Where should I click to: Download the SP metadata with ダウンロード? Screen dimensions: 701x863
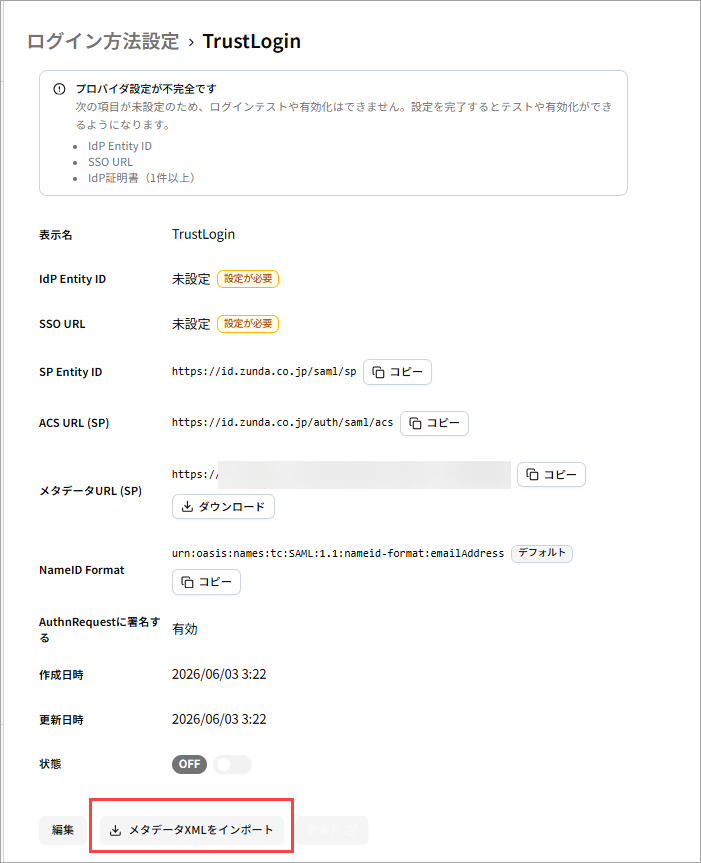click(223, 507)
